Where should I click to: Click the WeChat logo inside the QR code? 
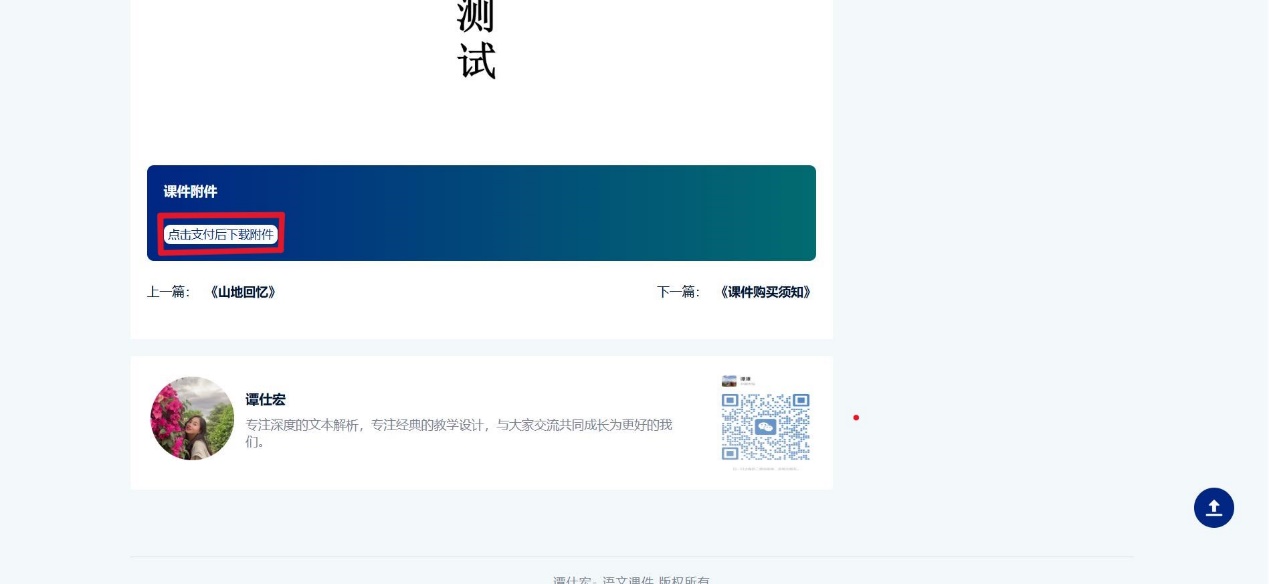(766, 427)
